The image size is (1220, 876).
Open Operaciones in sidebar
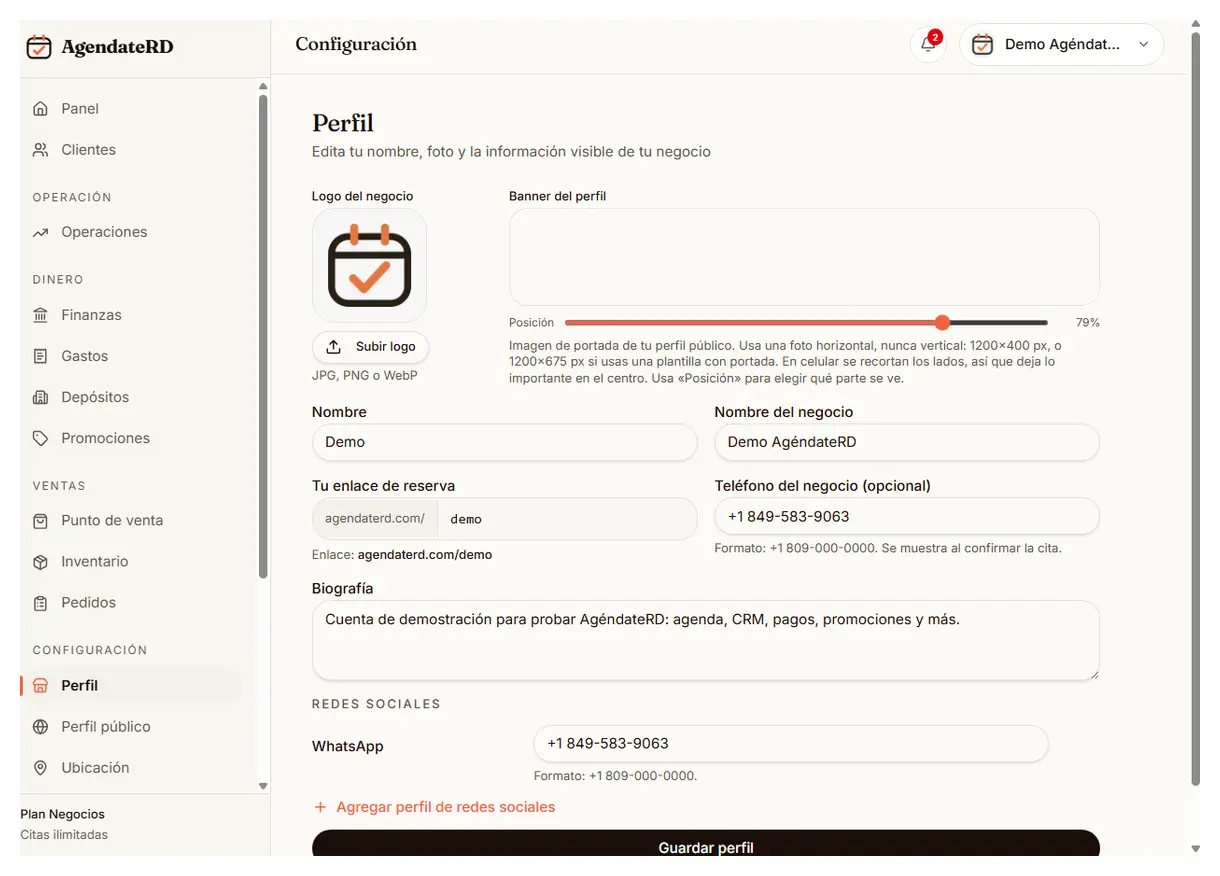click(x=131, y=232)
